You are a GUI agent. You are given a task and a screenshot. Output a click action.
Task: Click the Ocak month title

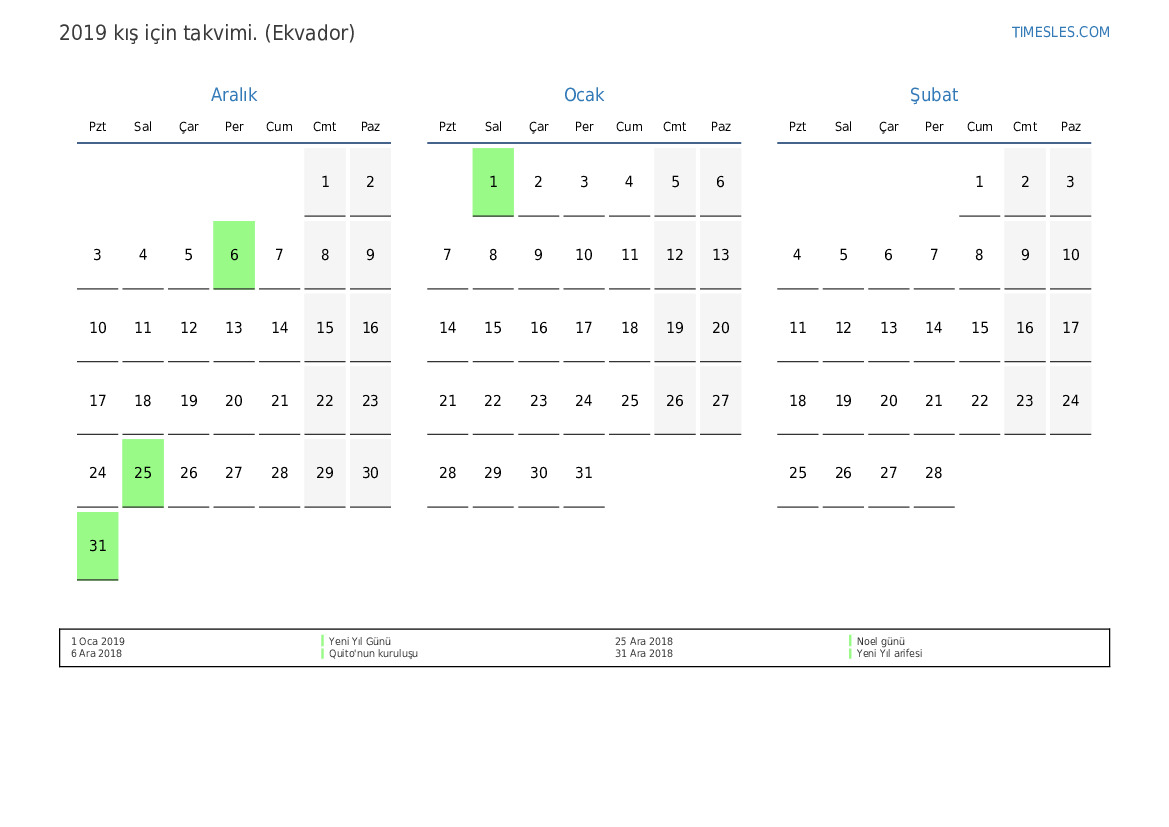tap(584, 95)
